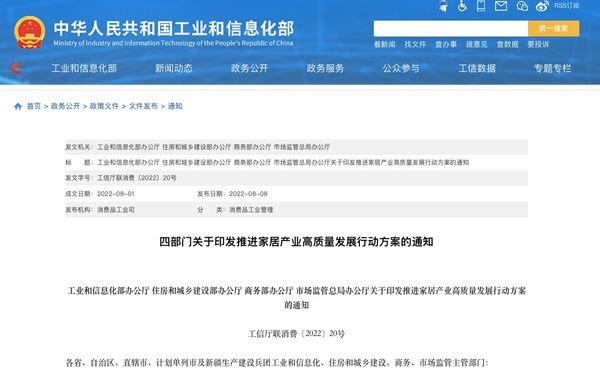Click the 成文日期 2022-08-01 value
600x373 pixels.
116,194
